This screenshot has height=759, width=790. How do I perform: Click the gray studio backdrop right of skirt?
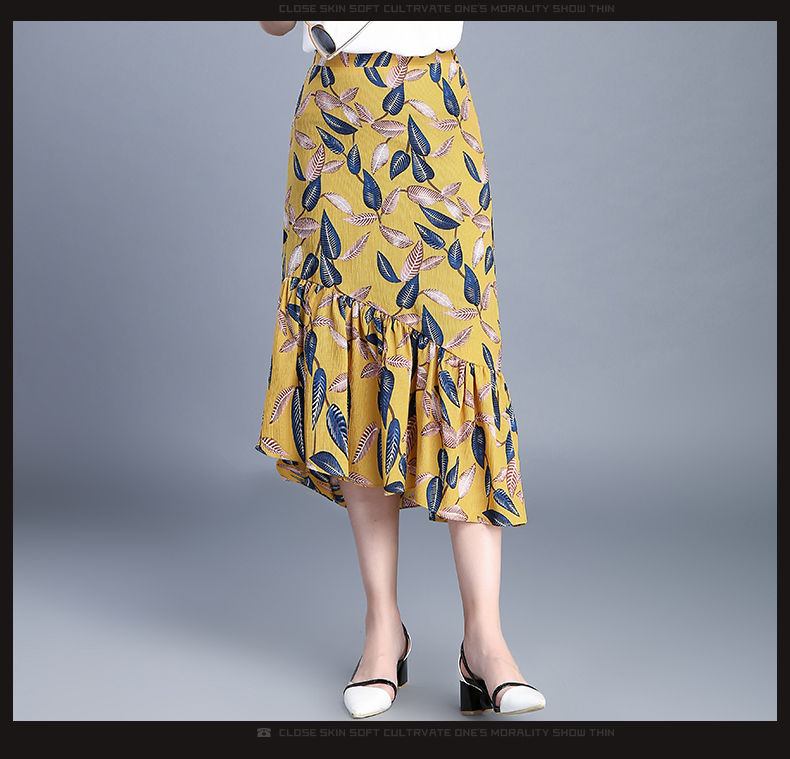(640, 300)
